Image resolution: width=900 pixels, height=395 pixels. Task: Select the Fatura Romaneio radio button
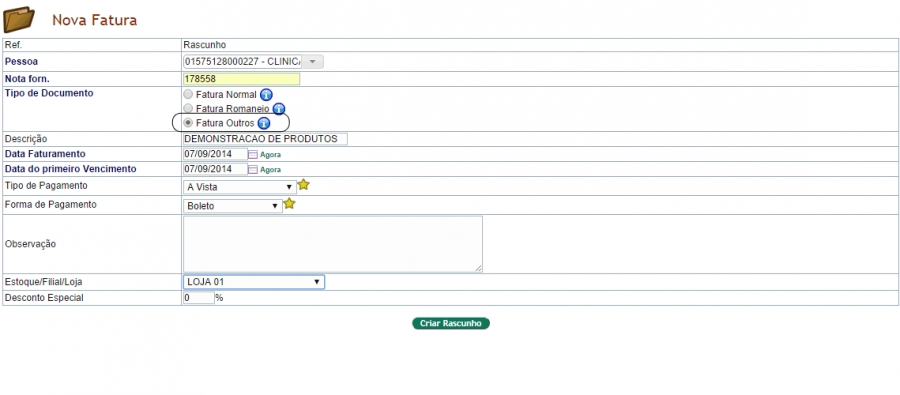(x=188, y=109)
